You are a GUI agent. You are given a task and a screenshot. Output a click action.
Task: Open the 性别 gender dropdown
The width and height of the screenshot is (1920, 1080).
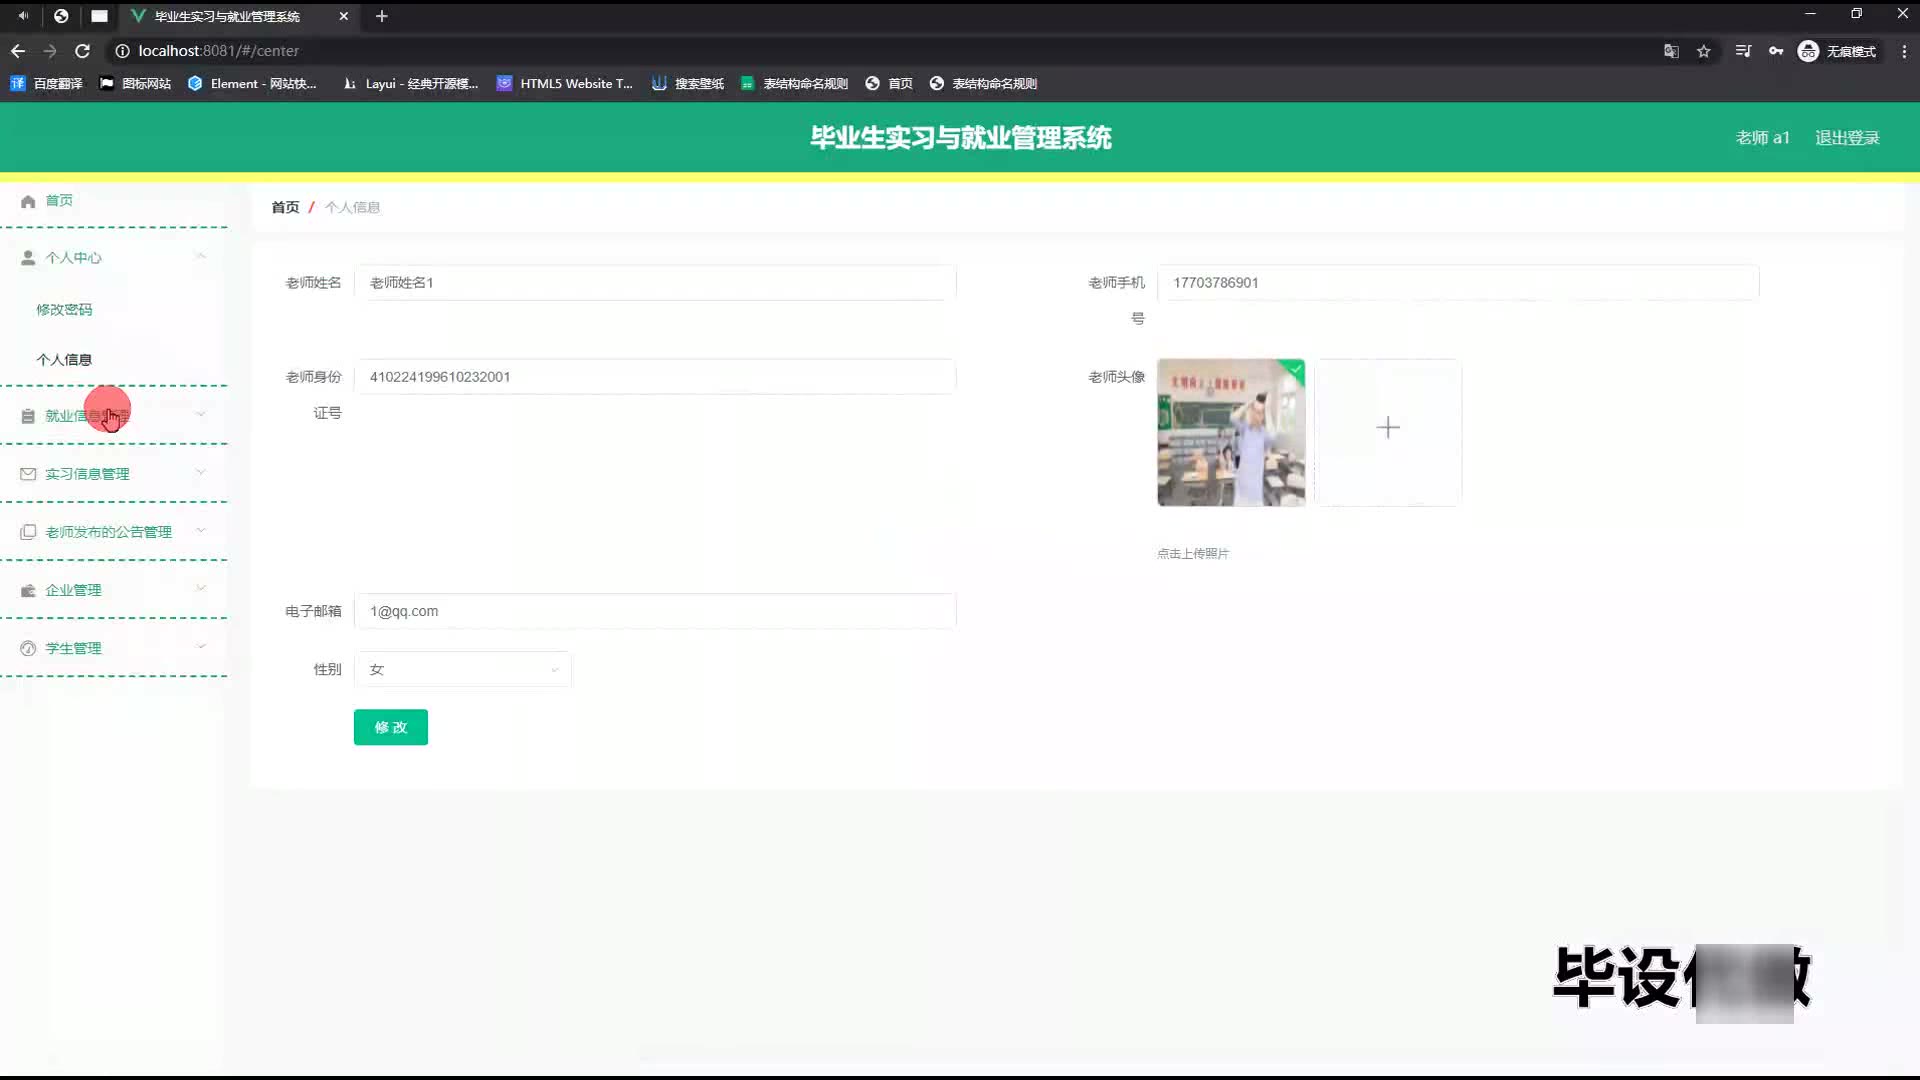point(462,669)
